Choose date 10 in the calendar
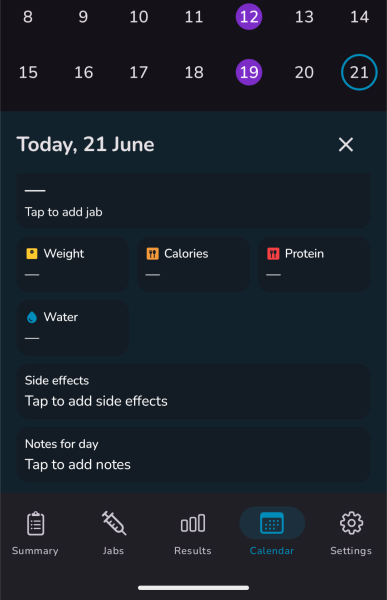The height and width of the screenshot is (600, 387). coord(139,16)
